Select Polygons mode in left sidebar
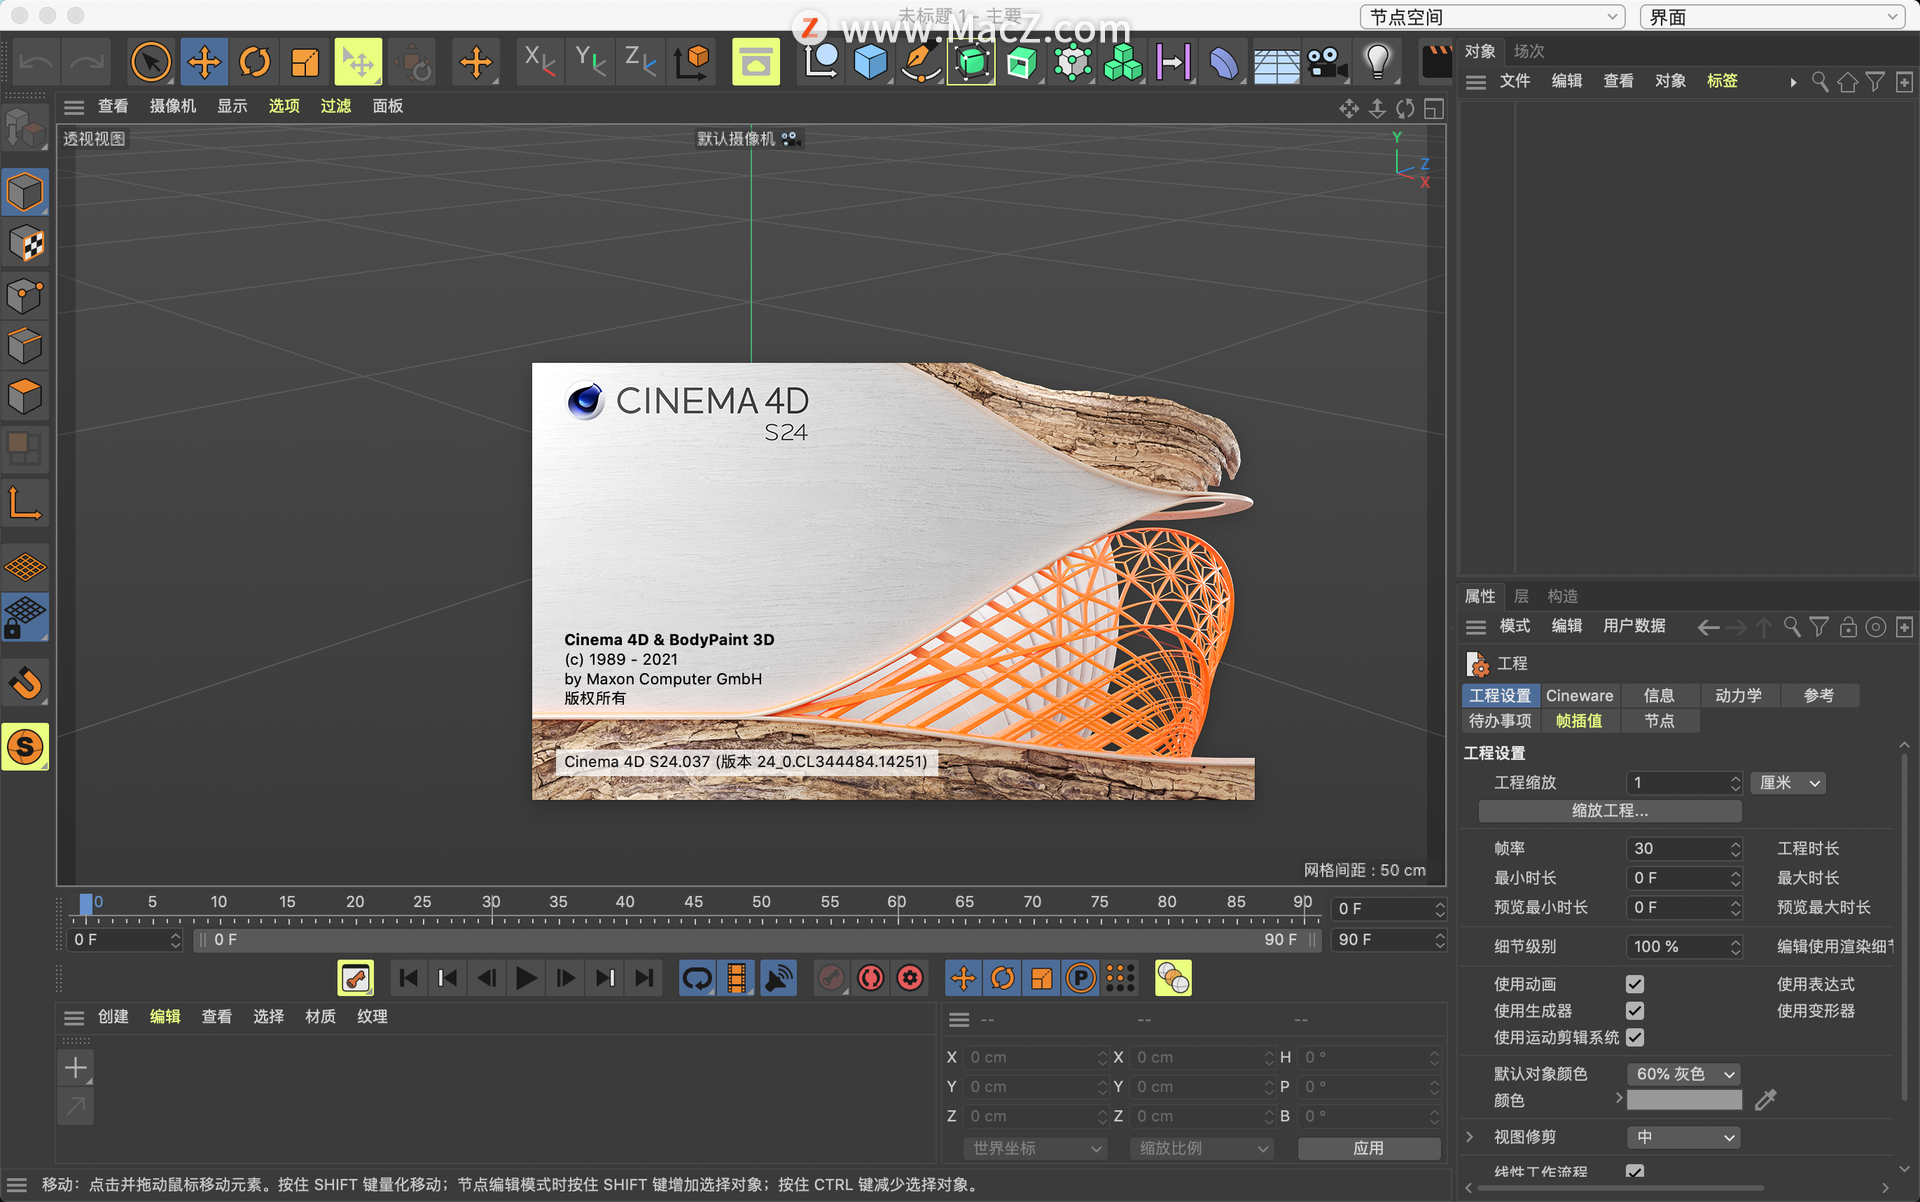Screen dimensions: 1920x1202 25,397
